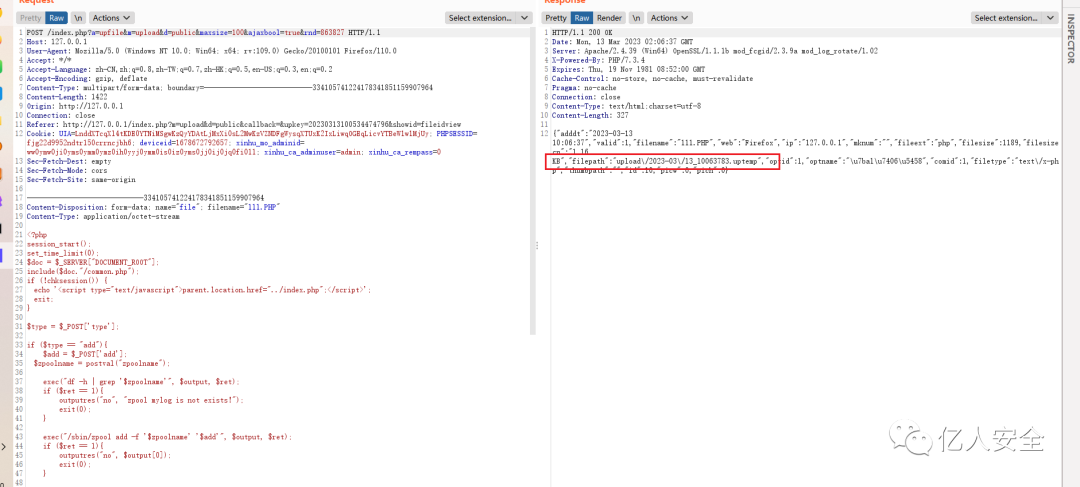
Task: Expand Response extension chevron arrow
Action: pyautogui.click(x=1051, y=18)
